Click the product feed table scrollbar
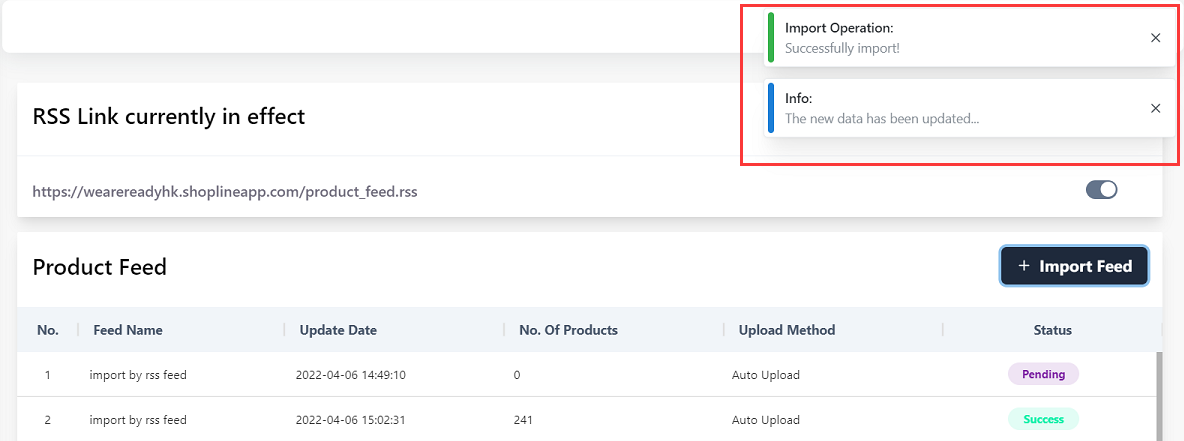The image size is (1184, 441). [x=1159, y=395]
